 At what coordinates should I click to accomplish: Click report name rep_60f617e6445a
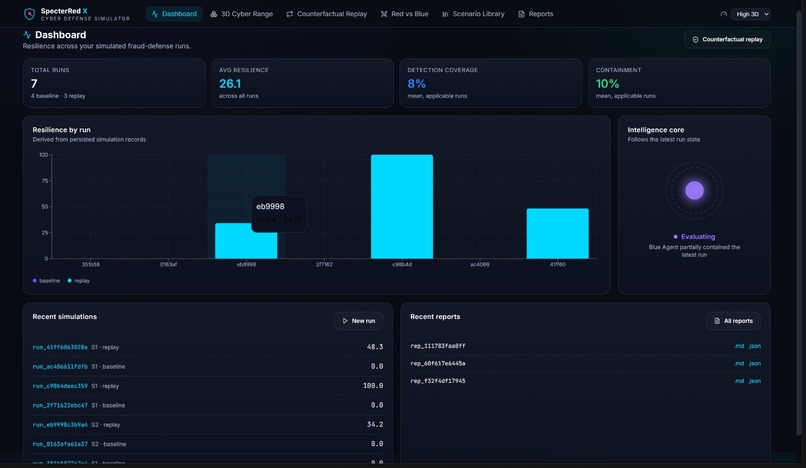[x=437, y=364]
